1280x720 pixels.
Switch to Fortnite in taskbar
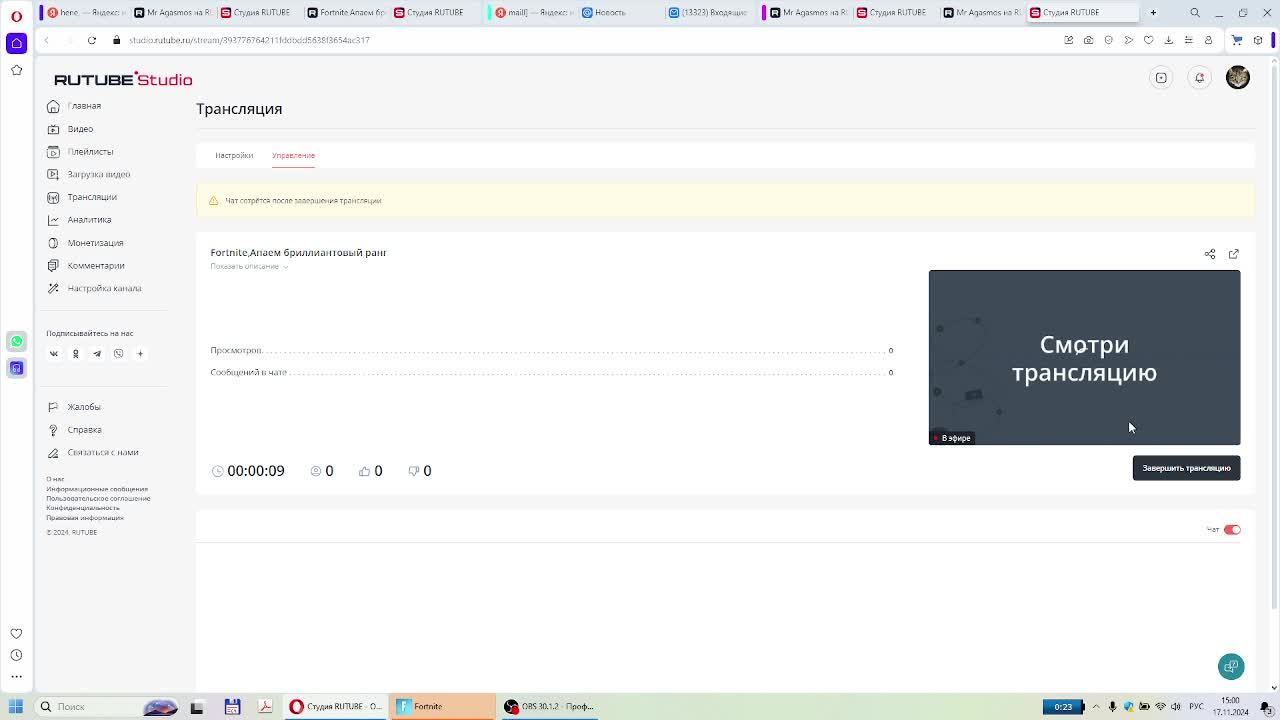click(x=443, y=706)
